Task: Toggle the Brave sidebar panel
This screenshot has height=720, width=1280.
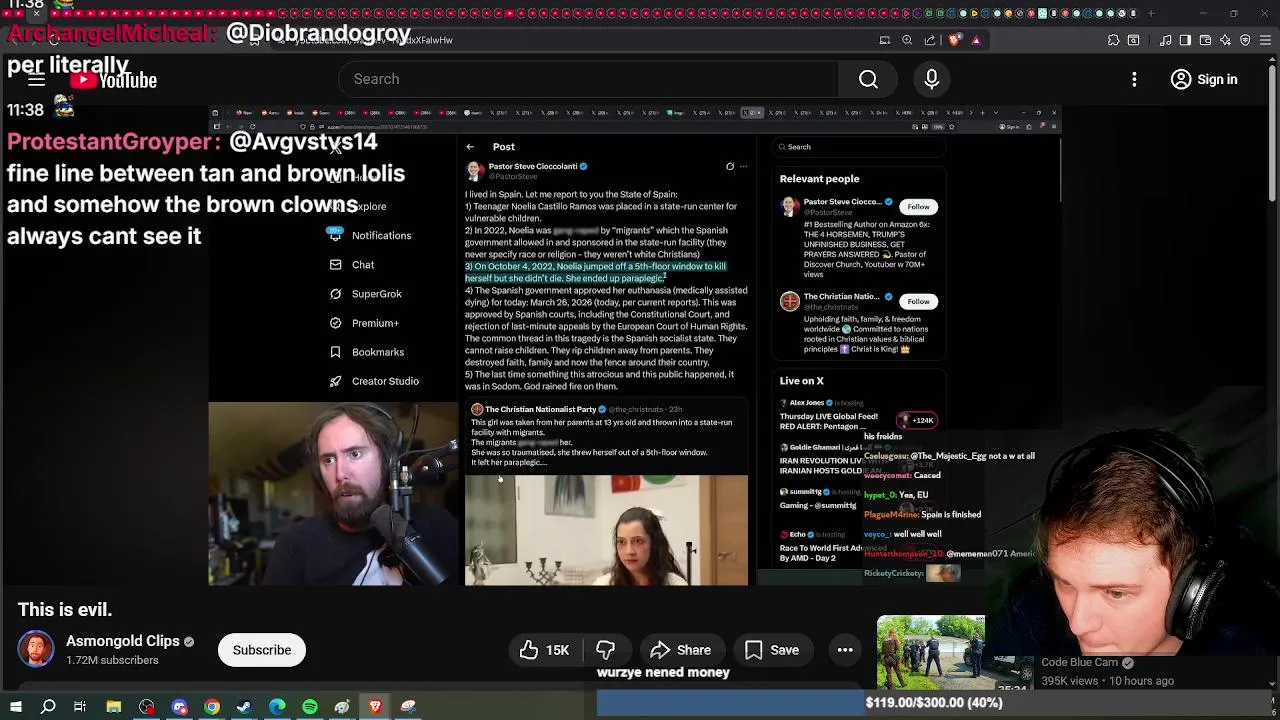Action: (x=1185, y=40)
